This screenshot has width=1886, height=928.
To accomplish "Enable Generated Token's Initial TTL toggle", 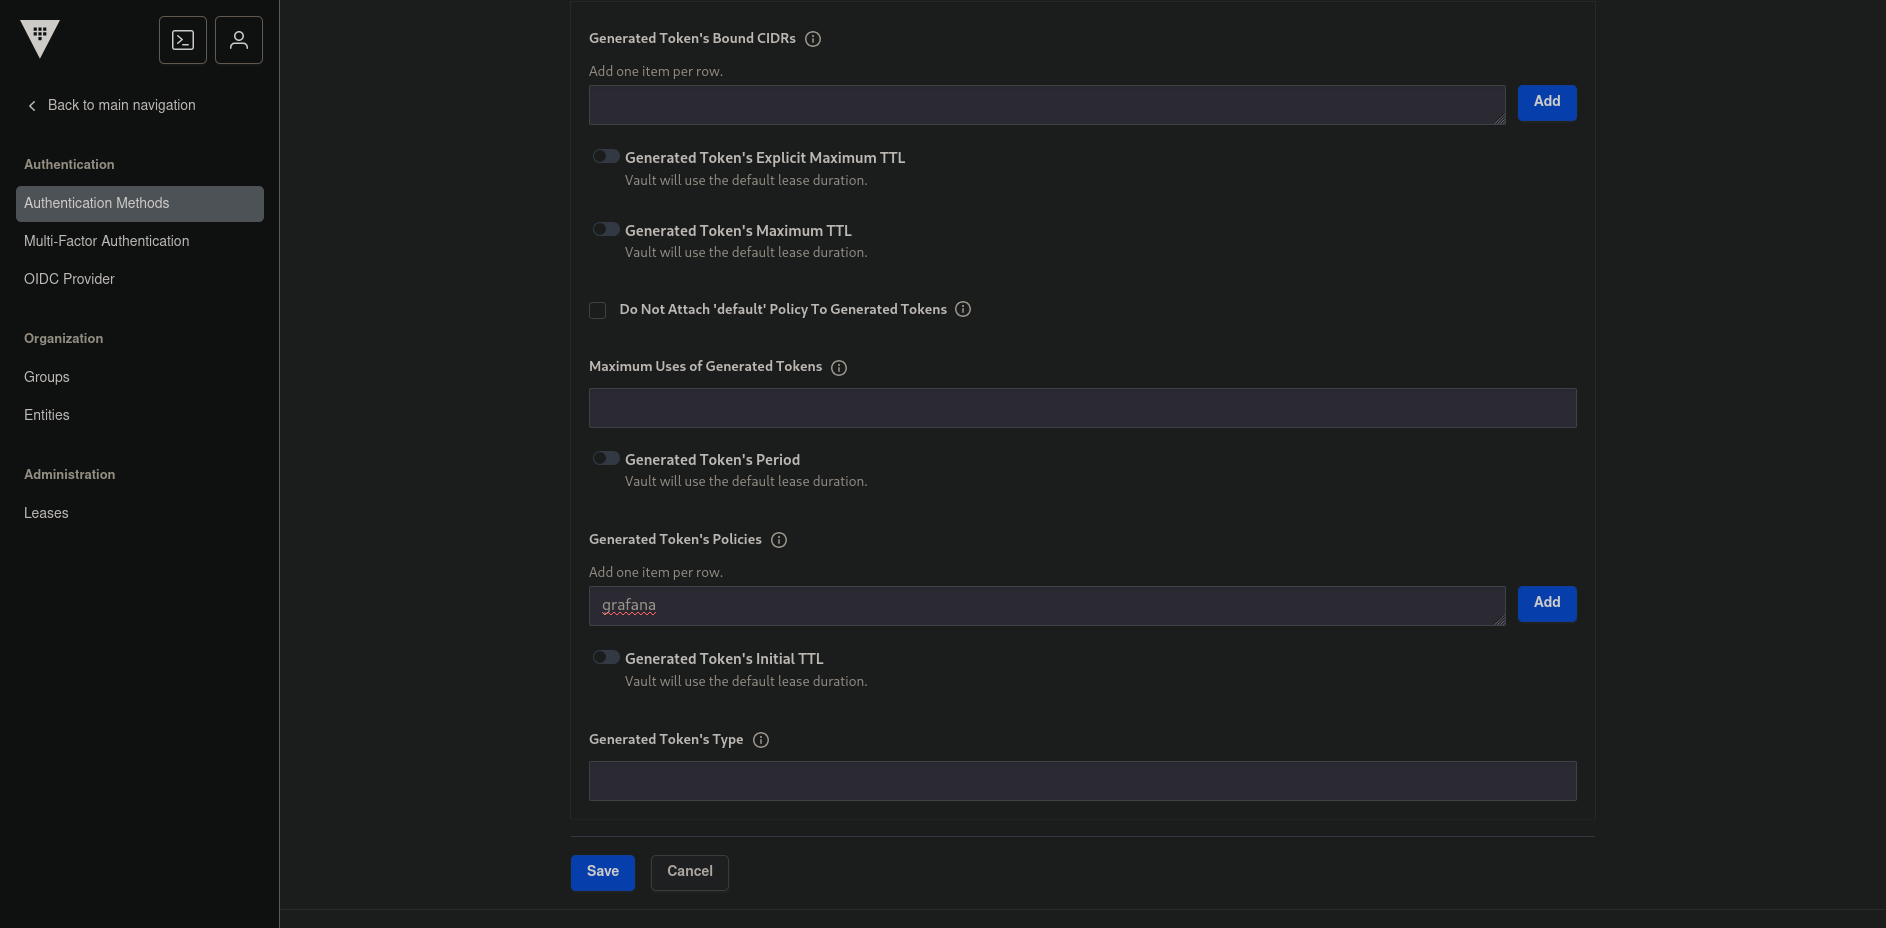I will point(606,658).
